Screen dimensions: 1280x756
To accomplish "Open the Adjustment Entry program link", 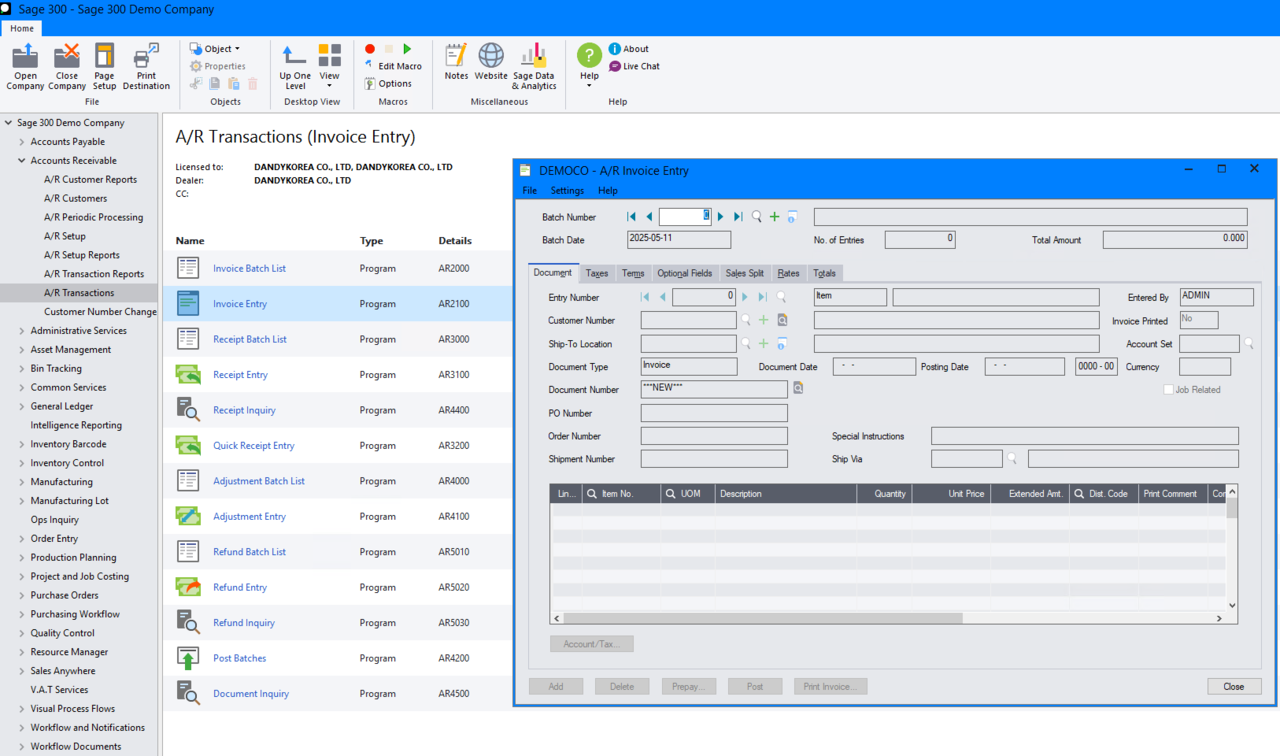I will point(249,517).
